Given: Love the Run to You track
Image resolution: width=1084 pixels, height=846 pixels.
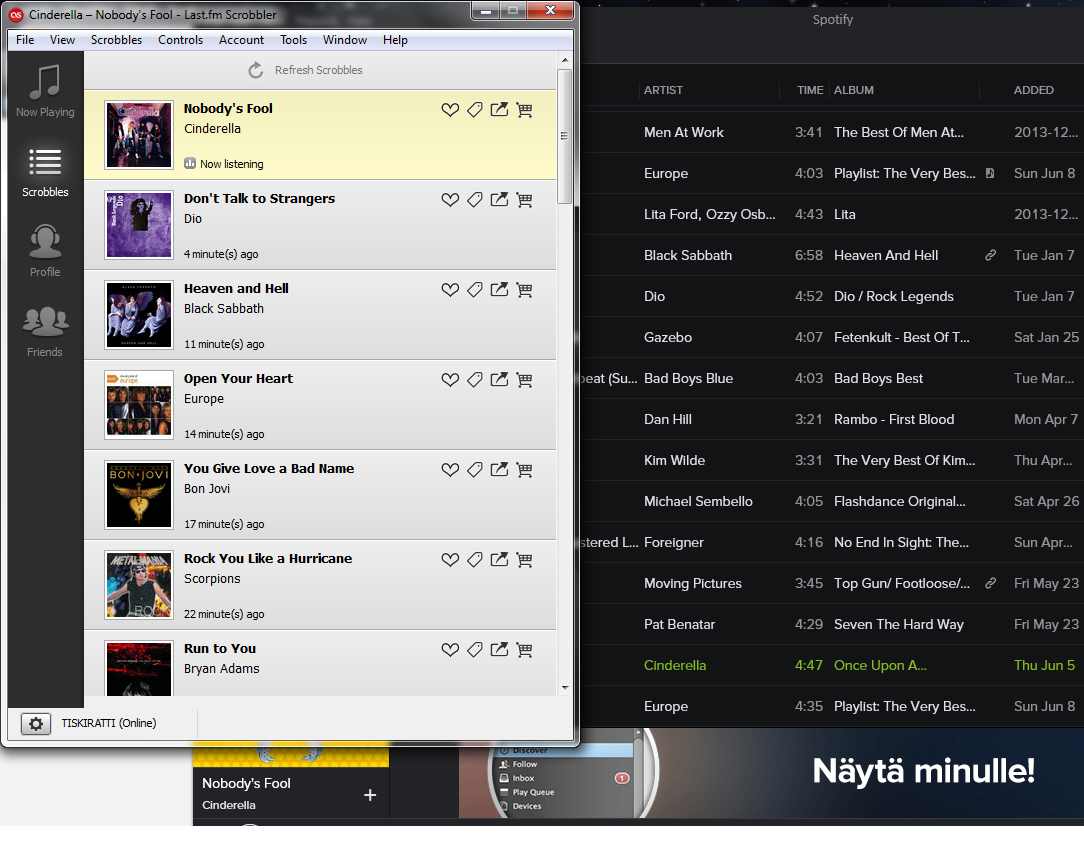Looking at the screenshot, I should [450, 650].
